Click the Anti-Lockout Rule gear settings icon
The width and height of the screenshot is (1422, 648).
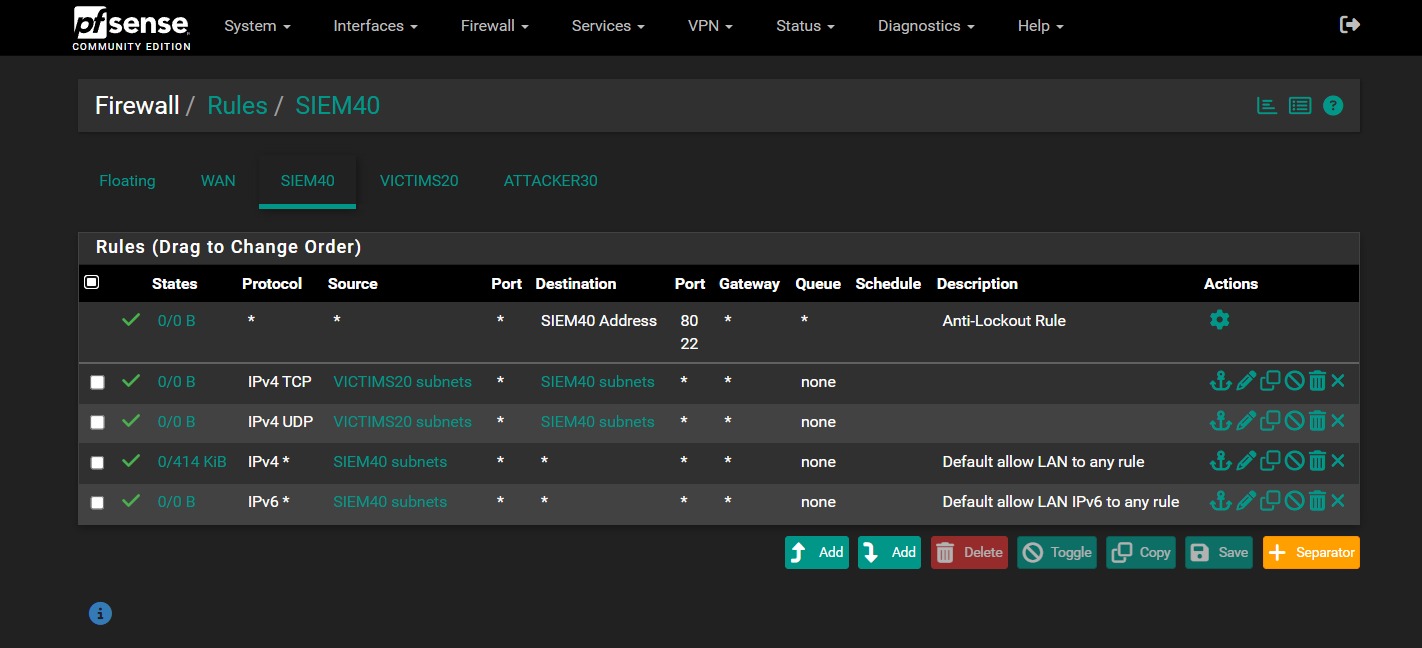(x=1219, y=320)
